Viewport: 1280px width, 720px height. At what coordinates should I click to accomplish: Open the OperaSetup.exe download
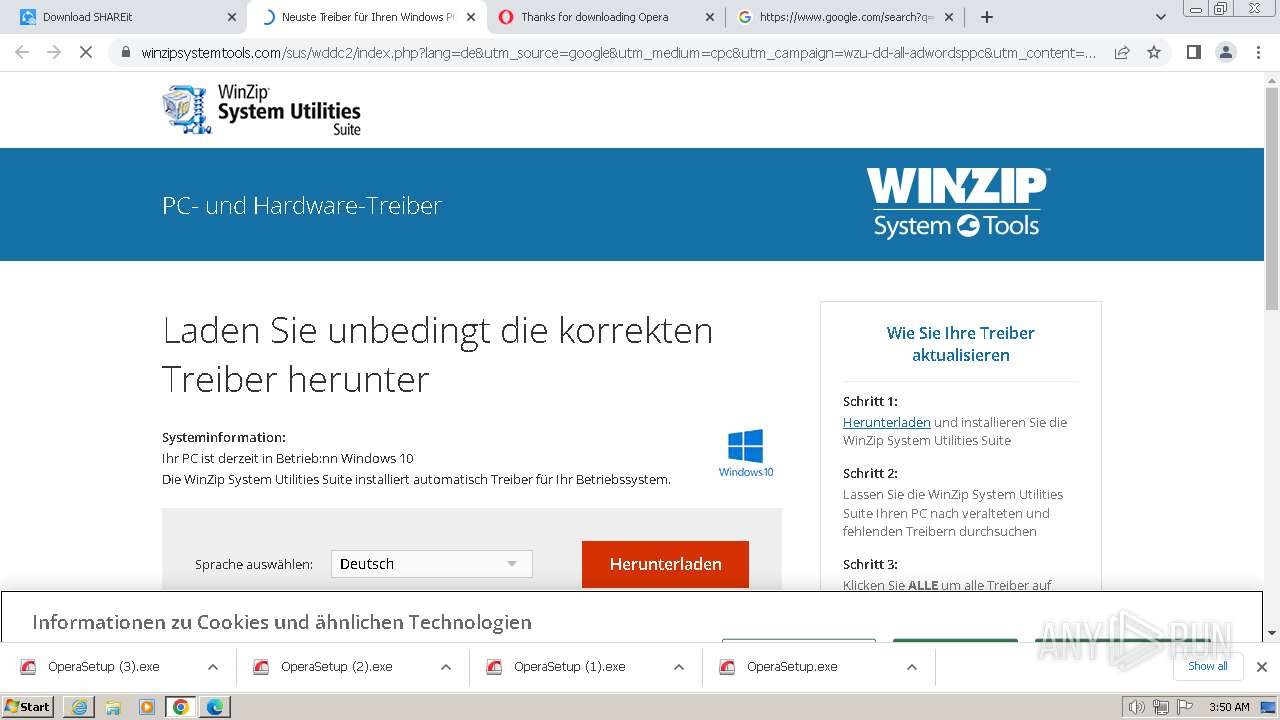pos(792,667)
